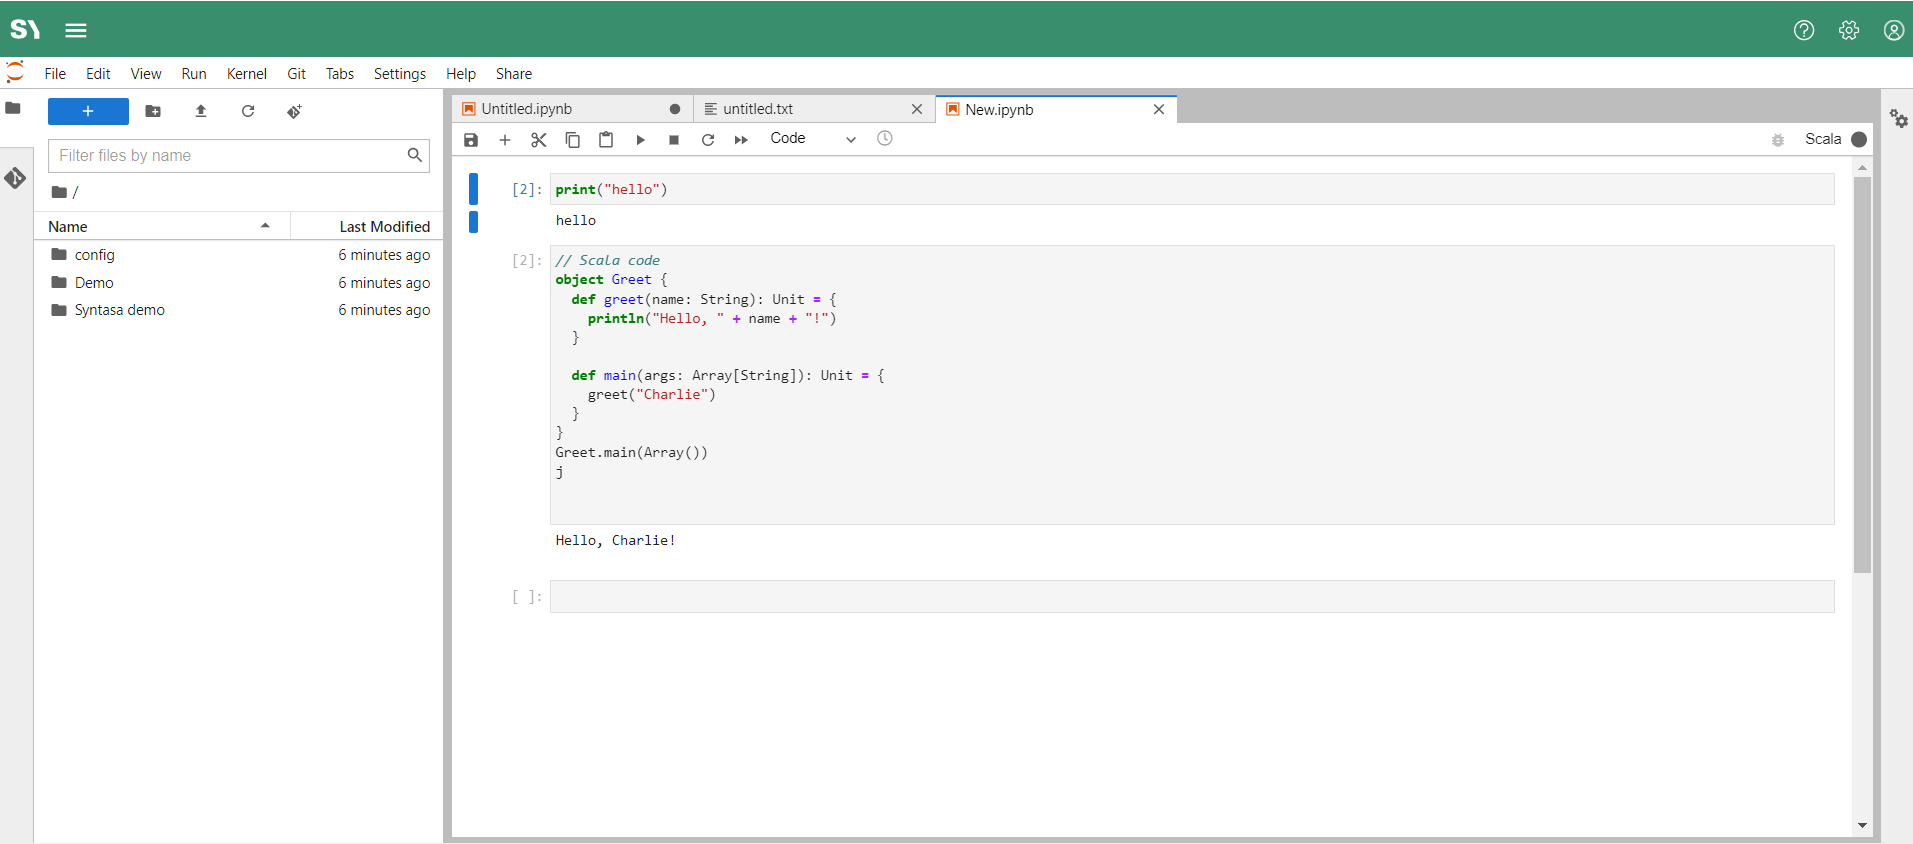1913x844 pixels.
Task: Open the property inspector gears icon
Action: coord(1898,119)
